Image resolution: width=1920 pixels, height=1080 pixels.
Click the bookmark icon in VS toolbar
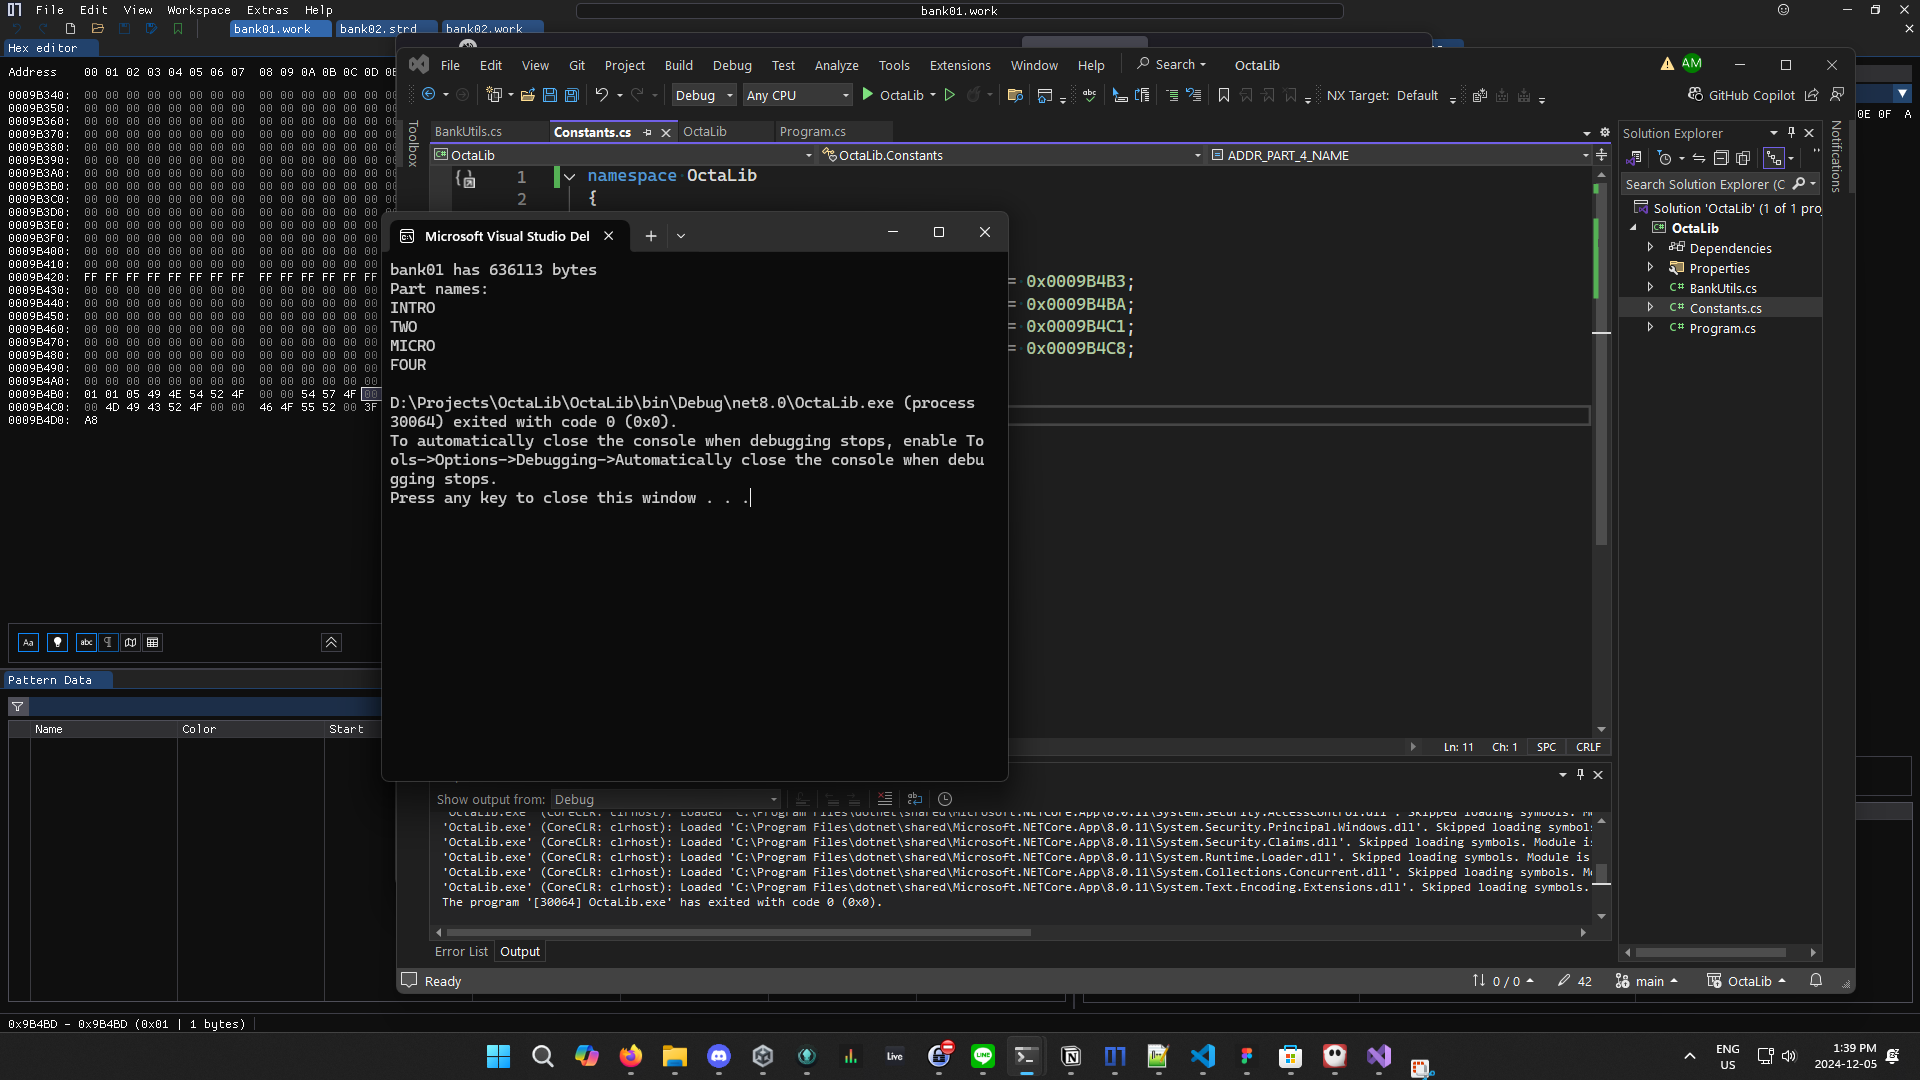[x=1223, y=95]
